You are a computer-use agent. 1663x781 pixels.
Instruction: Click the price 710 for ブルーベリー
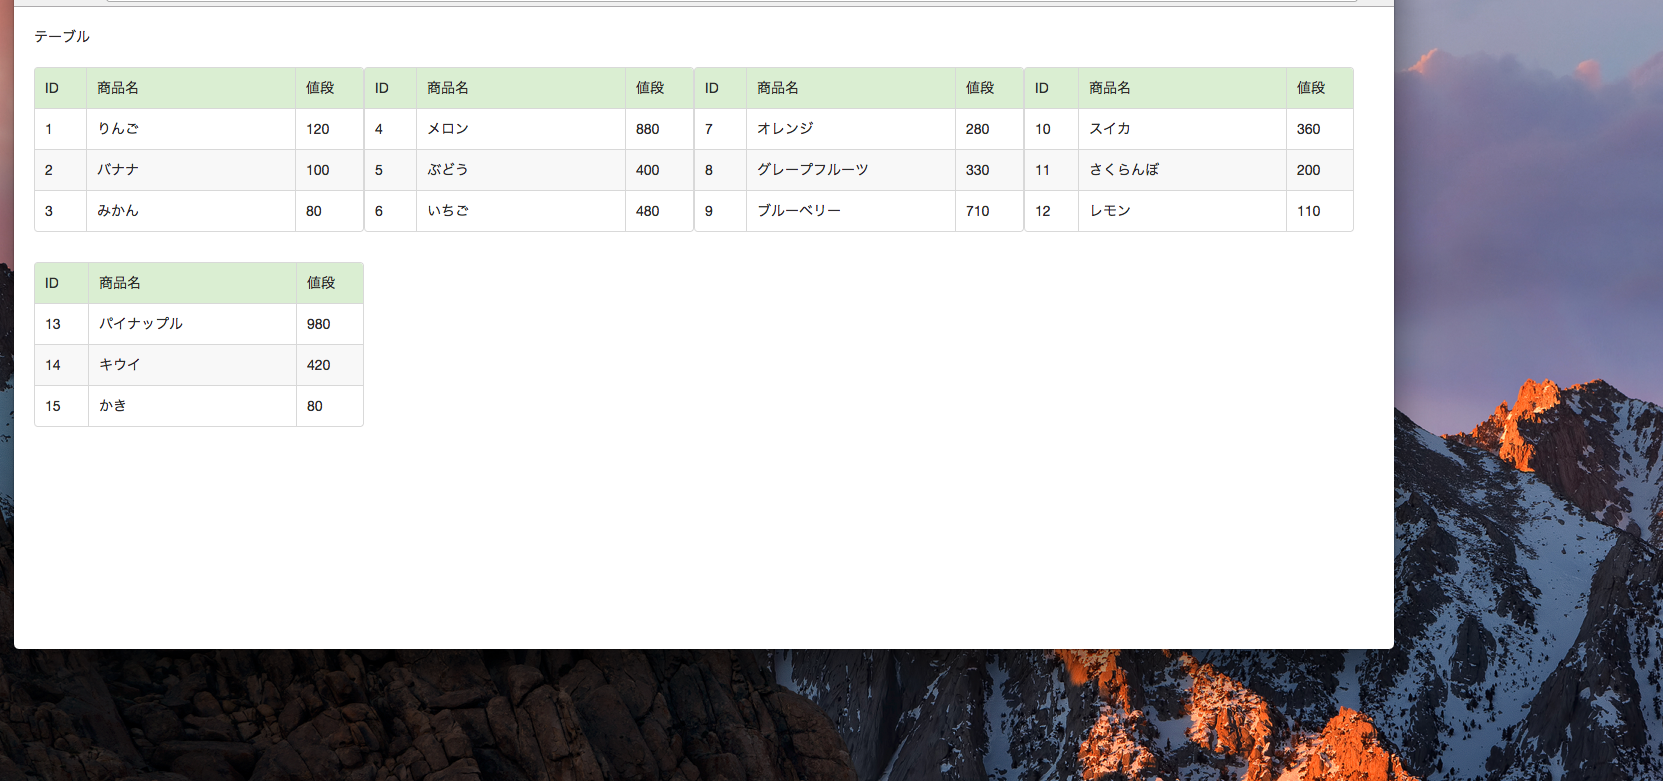990,211
